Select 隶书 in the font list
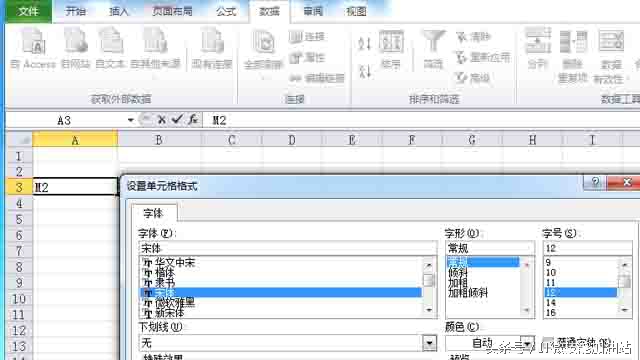 coord(281,282)
